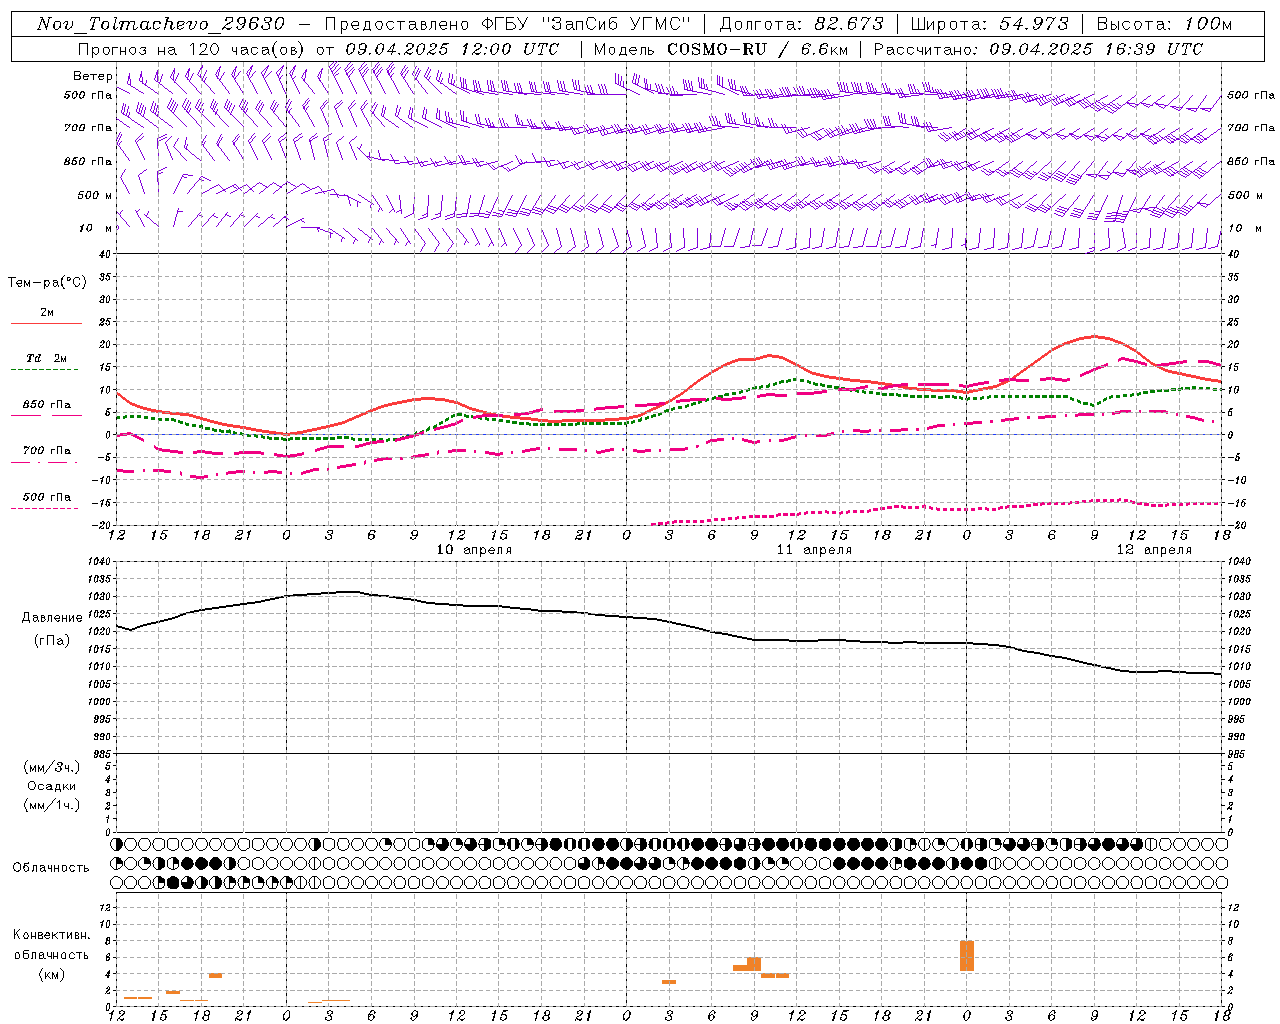Click the 12 апреля date label
The width and height of the screenshot is (1280, 1024).
point(1154,550)
